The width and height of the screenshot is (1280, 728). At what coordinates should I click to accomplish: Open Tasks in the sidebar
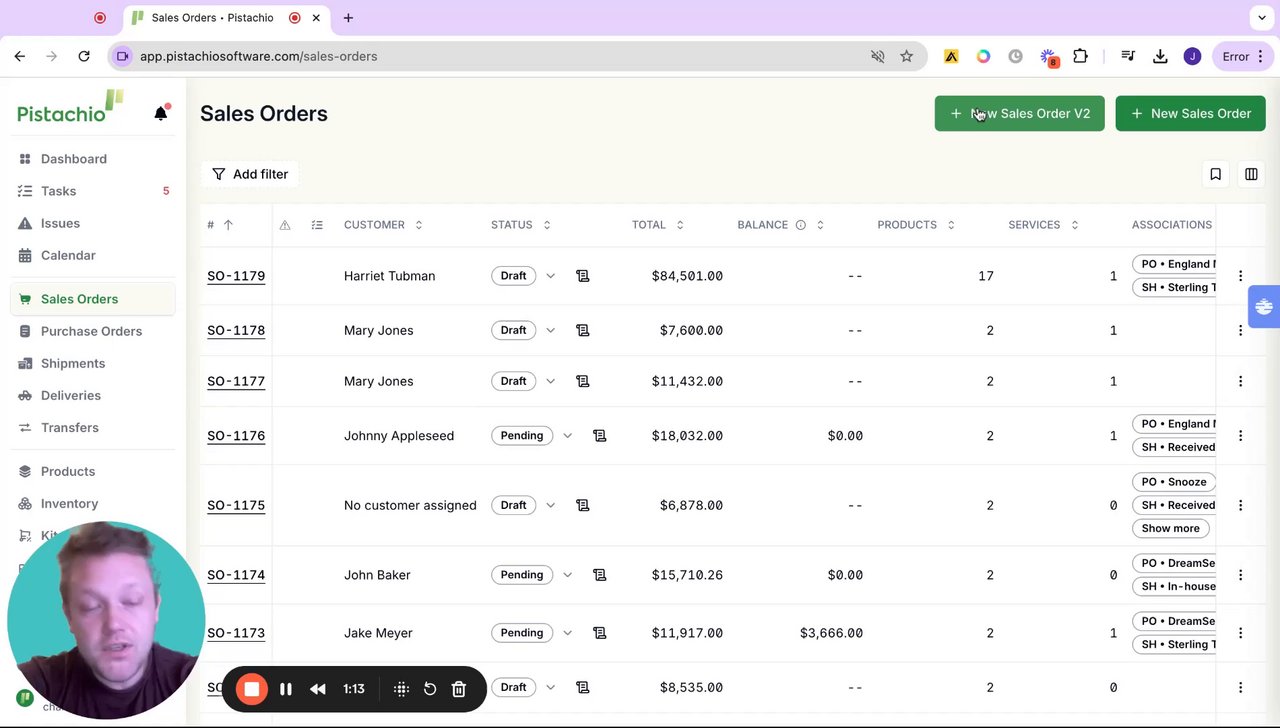point(94,191)
